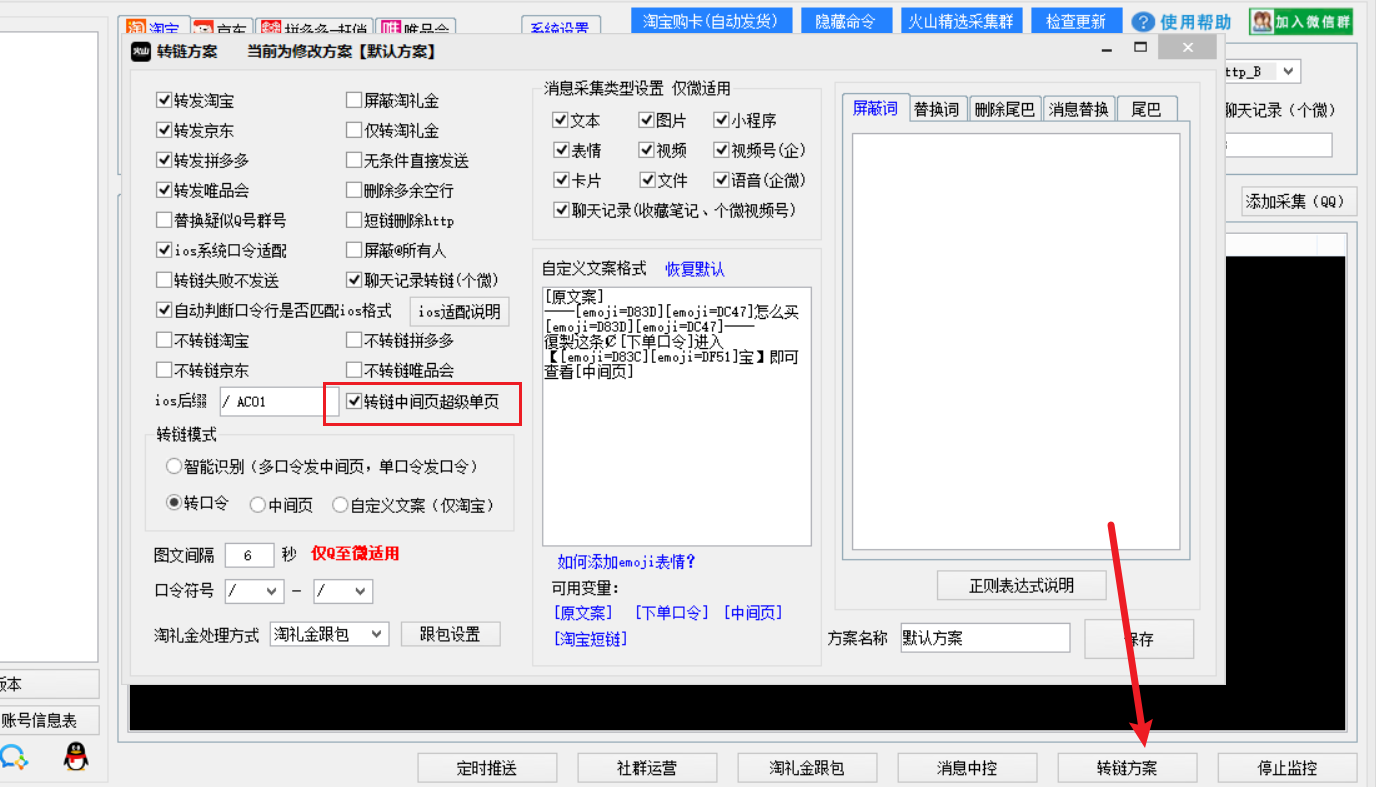Enable 不转链淘宝 checkbox
Viewport: 1378px width, 787px height.
click(x=203, y=341)
